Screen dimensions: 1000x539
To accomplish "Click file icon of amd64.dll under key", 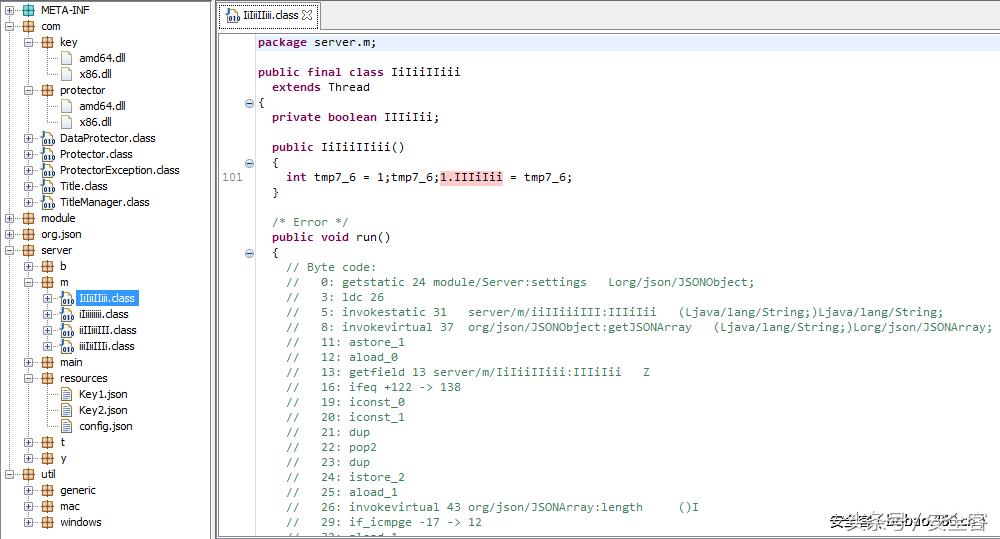I will point(67,58).
